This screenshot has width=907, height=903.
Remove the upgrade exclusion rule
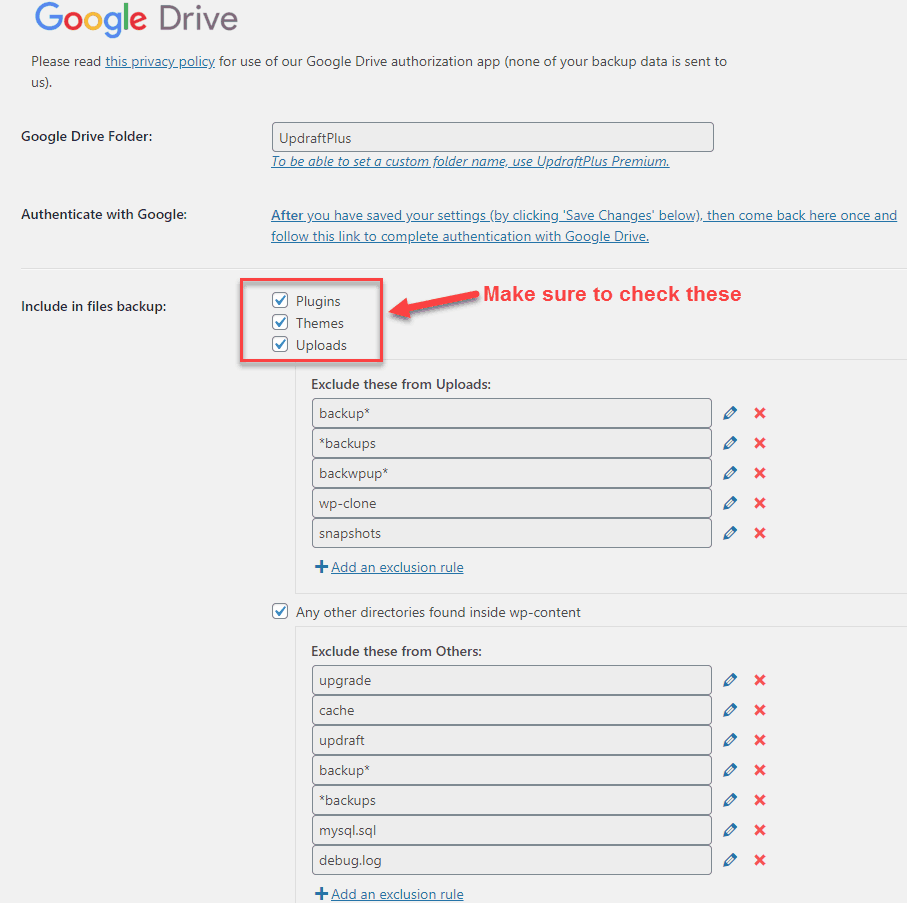point(760,680)
